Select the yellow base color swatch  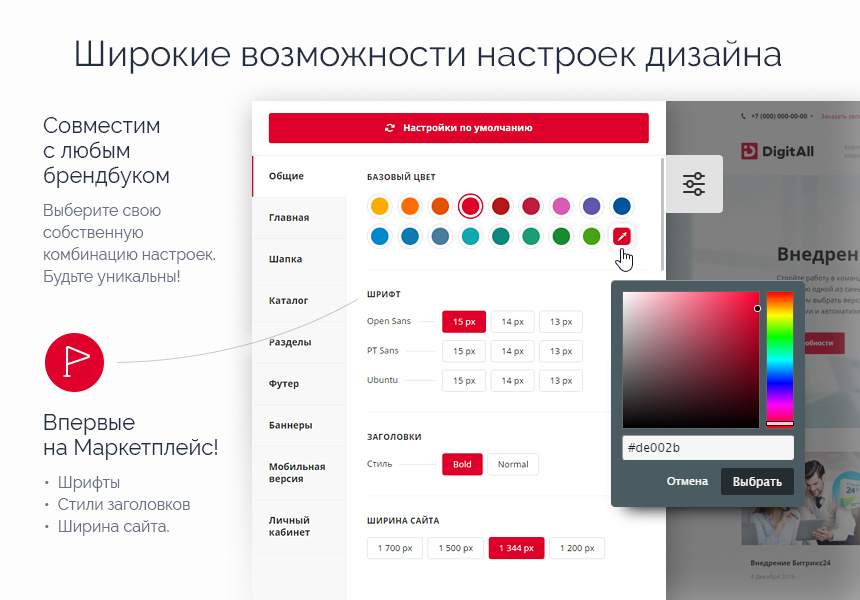click(379, 206)
